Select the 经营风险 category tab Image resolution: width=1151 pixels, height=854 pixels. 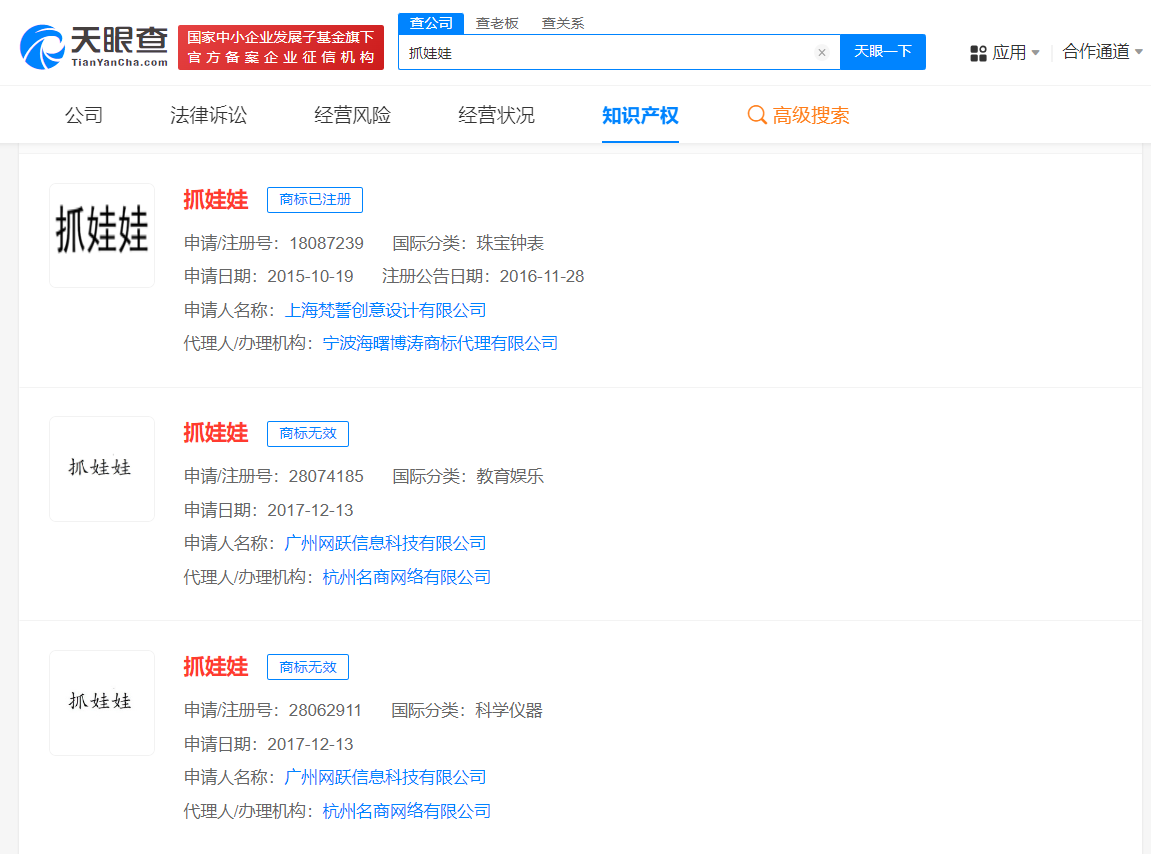352,115
